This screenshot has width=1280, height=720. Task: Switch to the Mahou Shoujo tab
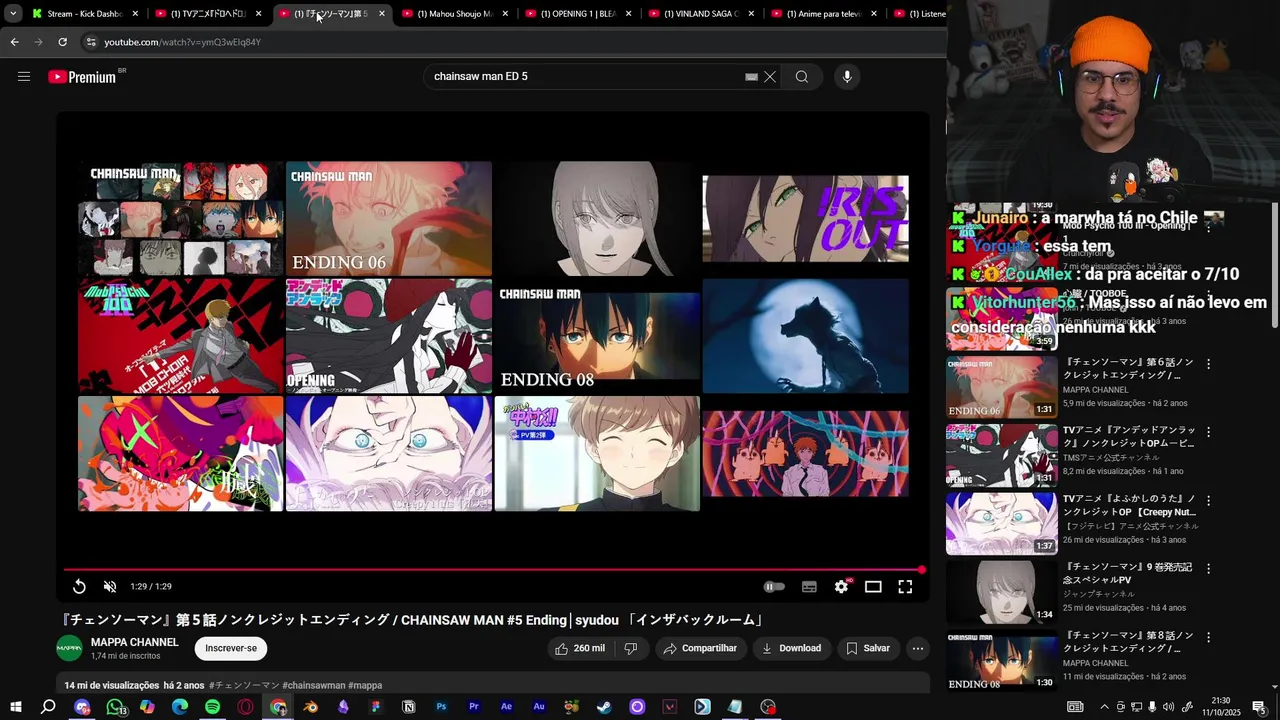coord(455,14)
